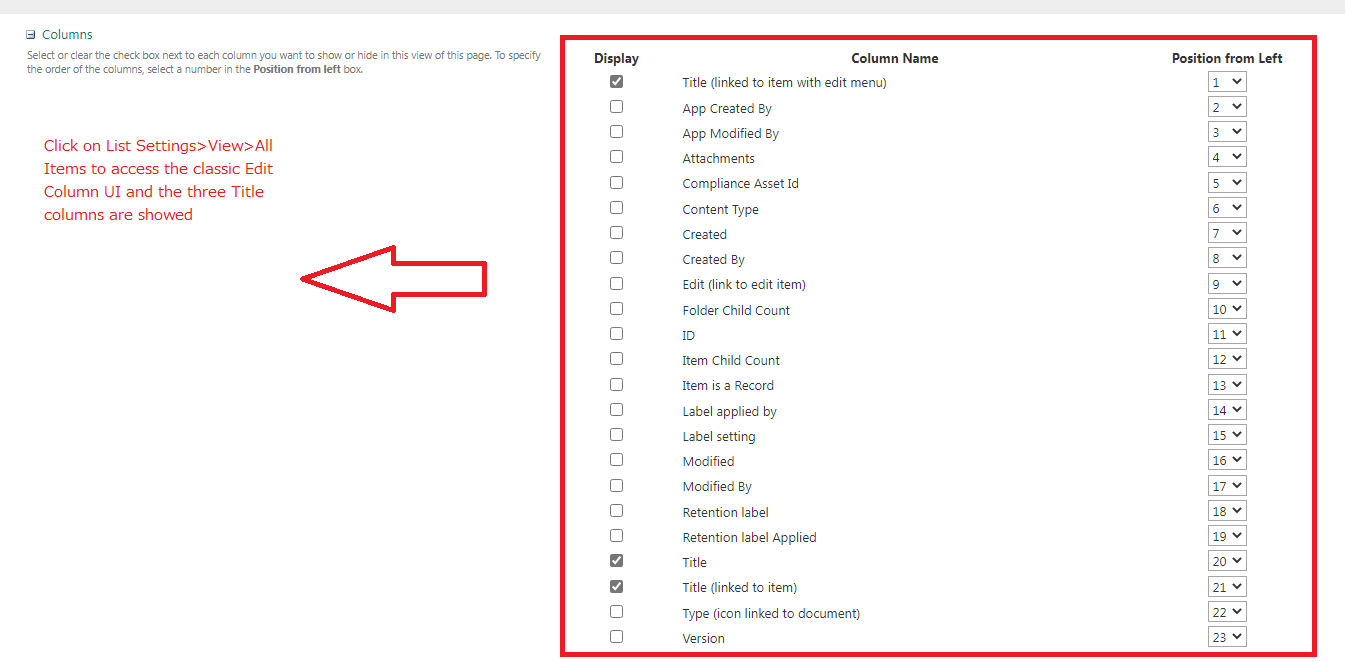Check the Retention label checkbox
The height and width of the screenshot is (662, 1345).
pyautogui.click(x=616, y=511)
